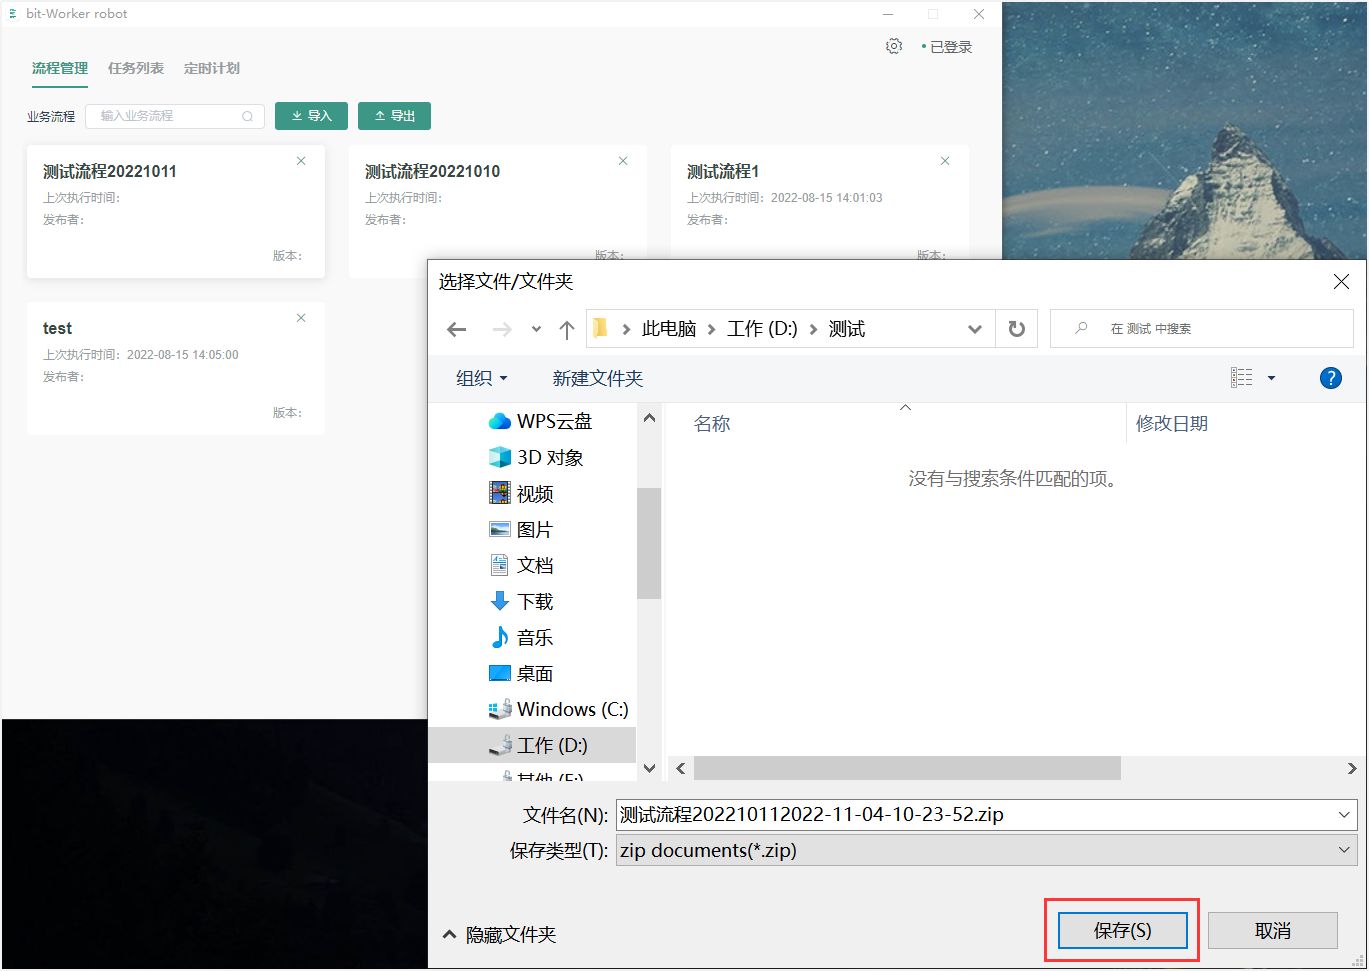Expand the 组织 menu
Screen dimensions: 1369x971
481,378
